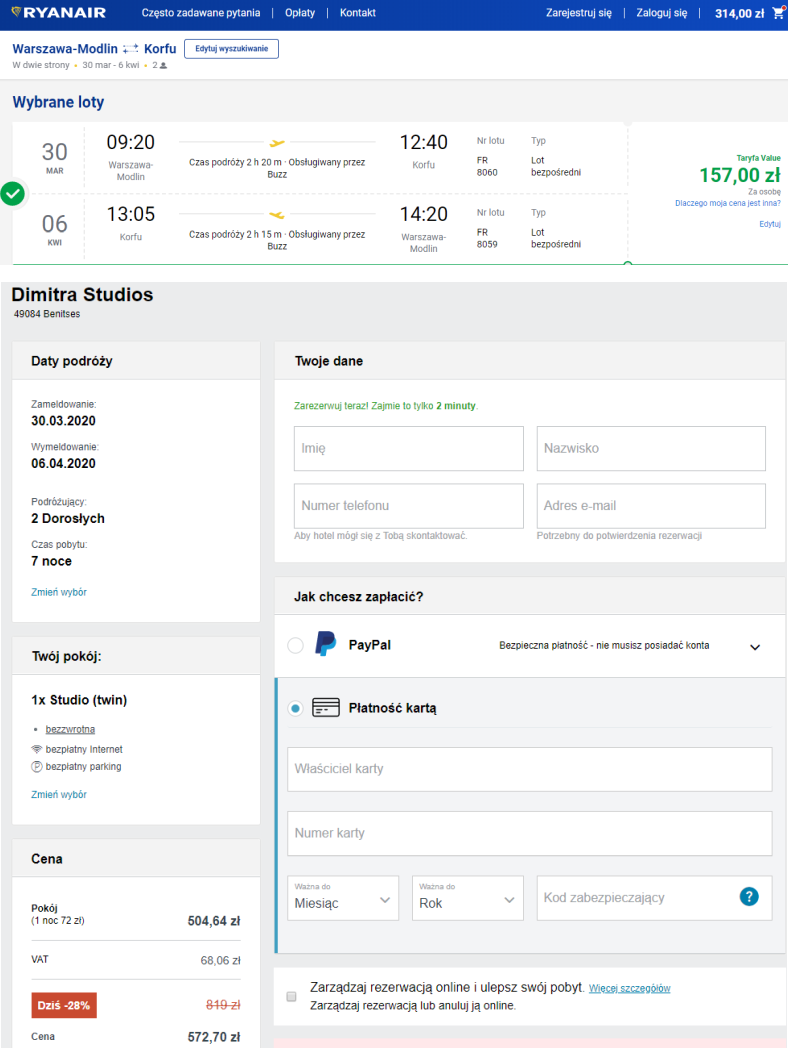Click Zmień wybór under Twój pokój
Viewport: 788px width, 1050px height.
pos(59,794)
